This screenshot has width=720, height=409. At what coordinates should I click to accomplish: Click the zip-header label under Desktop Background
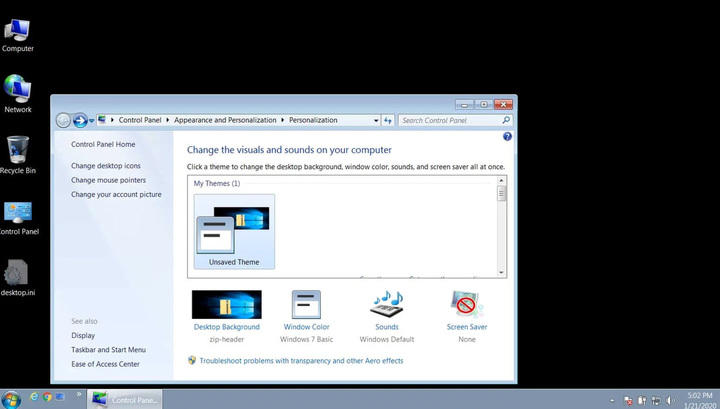pyautogui.click(x=226, y=339)
